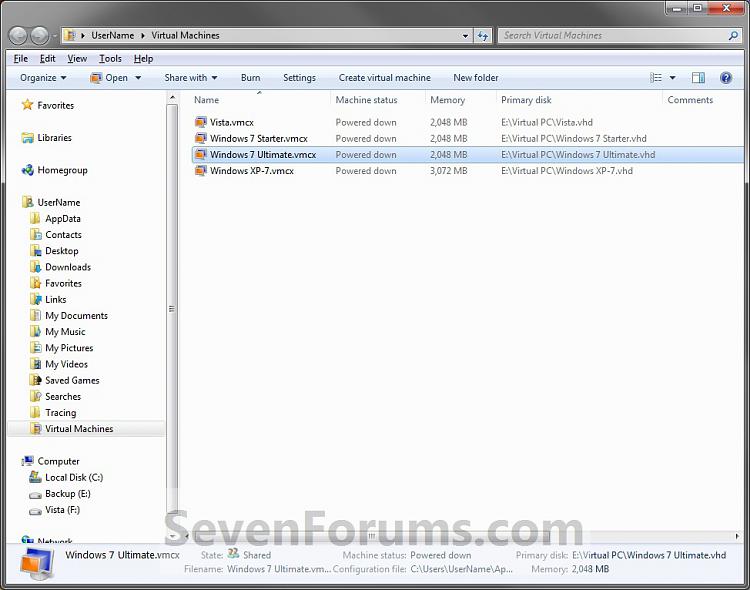Select My Documents in the sidebar
This screenshot has height=590, width=750.
point(77,316)
